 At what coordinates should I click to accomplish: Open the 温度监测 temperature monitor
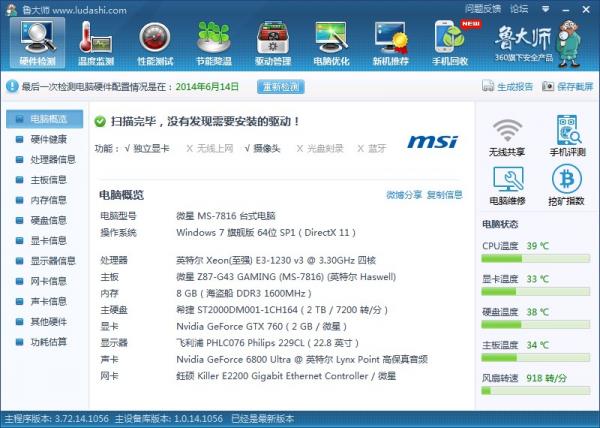click(96, 43)
